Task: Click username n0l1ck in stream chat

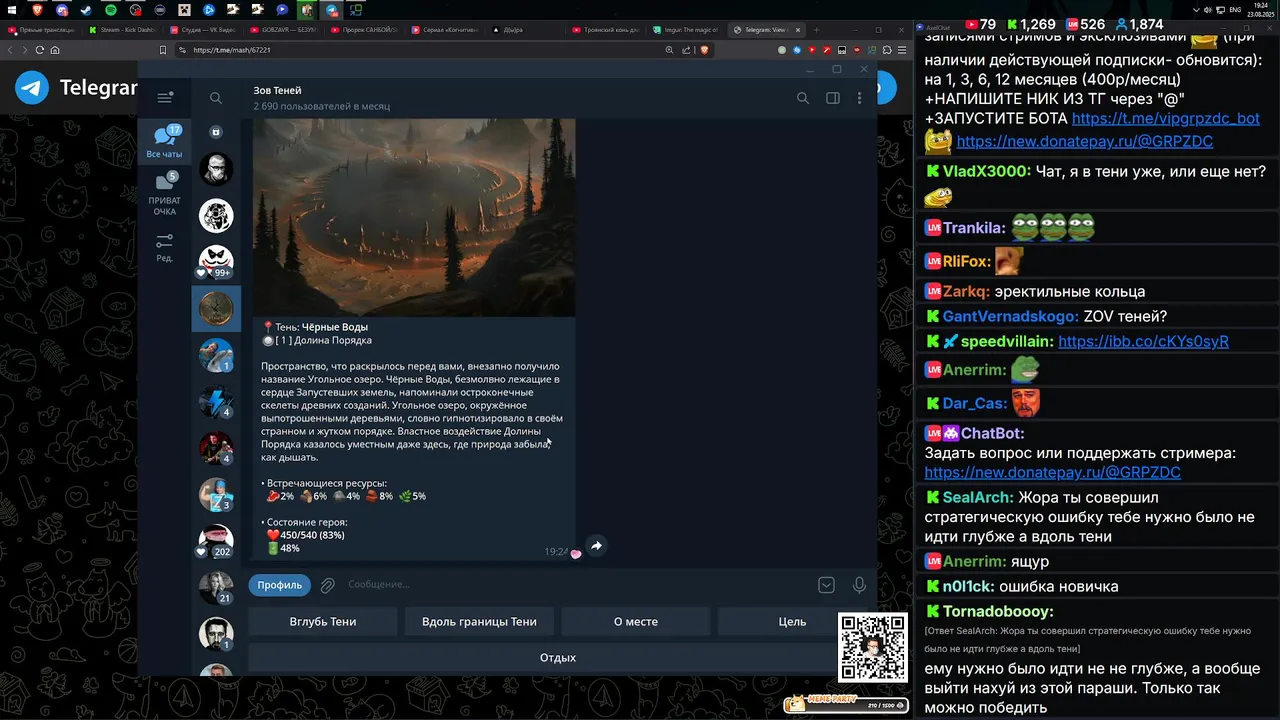Action: point(967,587)
